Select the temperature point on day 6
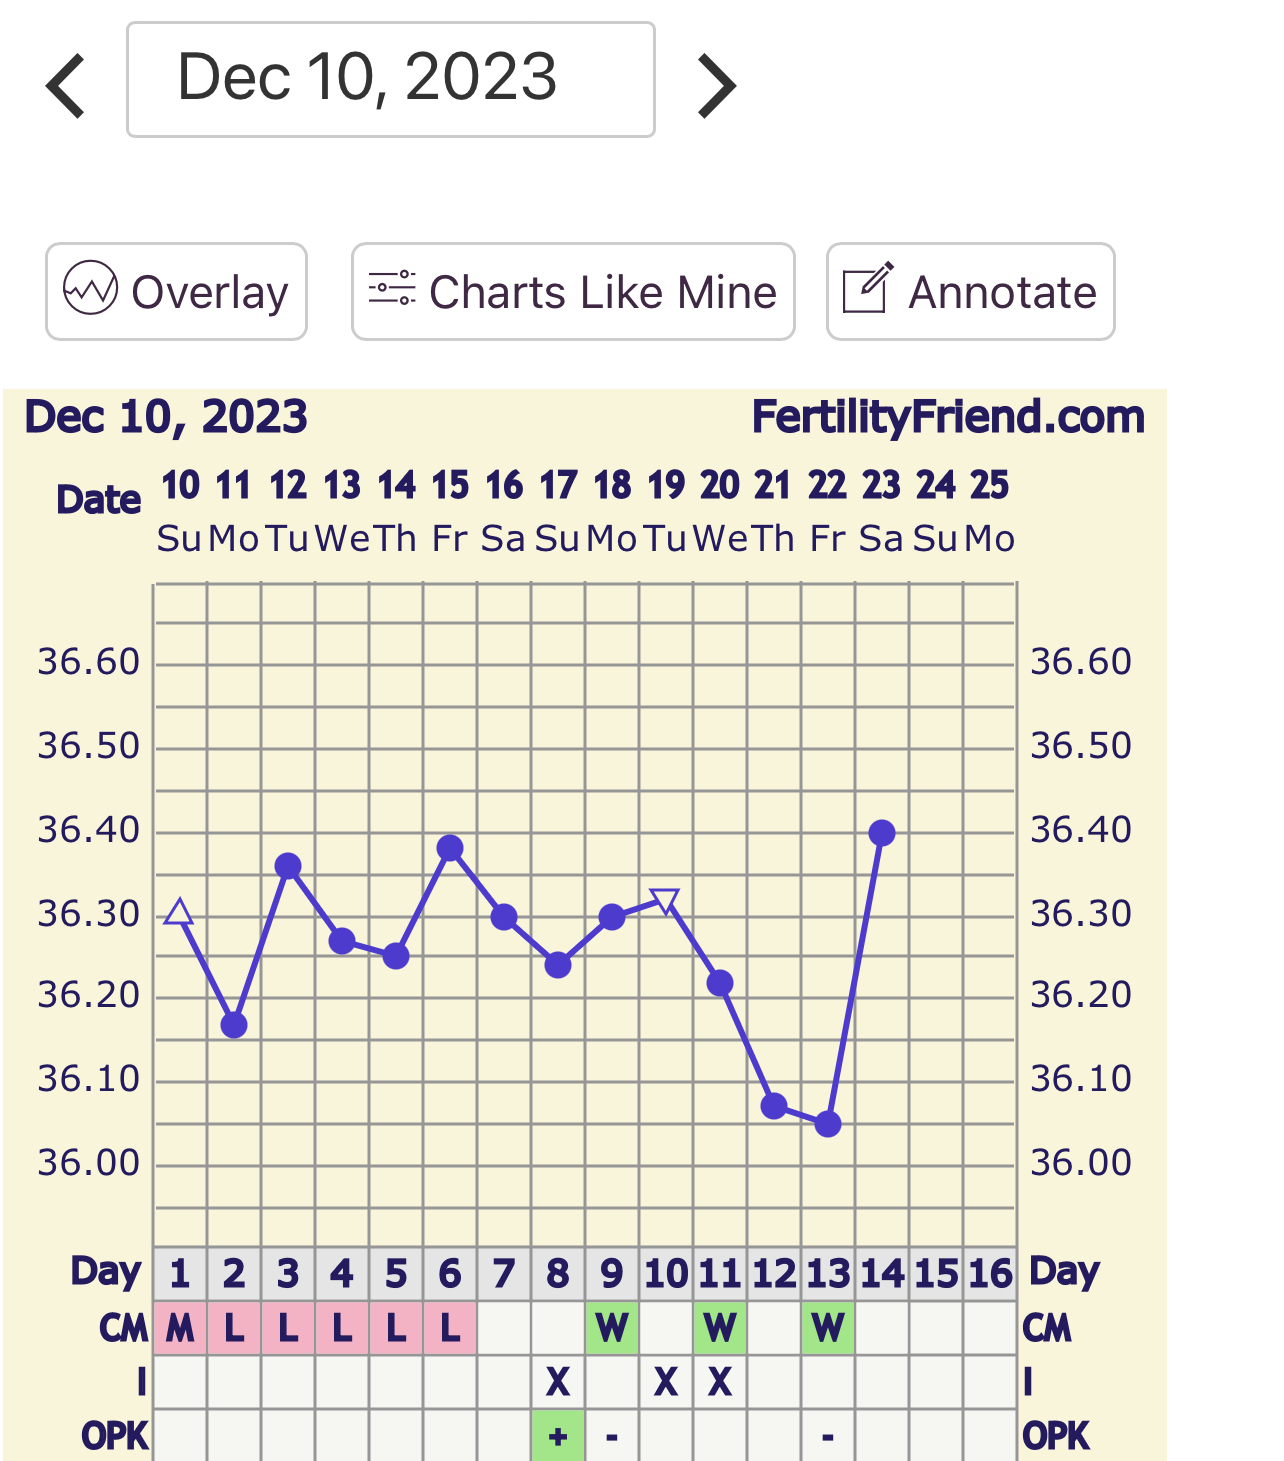Image resolution: width=1284 pixels, height=1461 pixels. pos(450,848)
